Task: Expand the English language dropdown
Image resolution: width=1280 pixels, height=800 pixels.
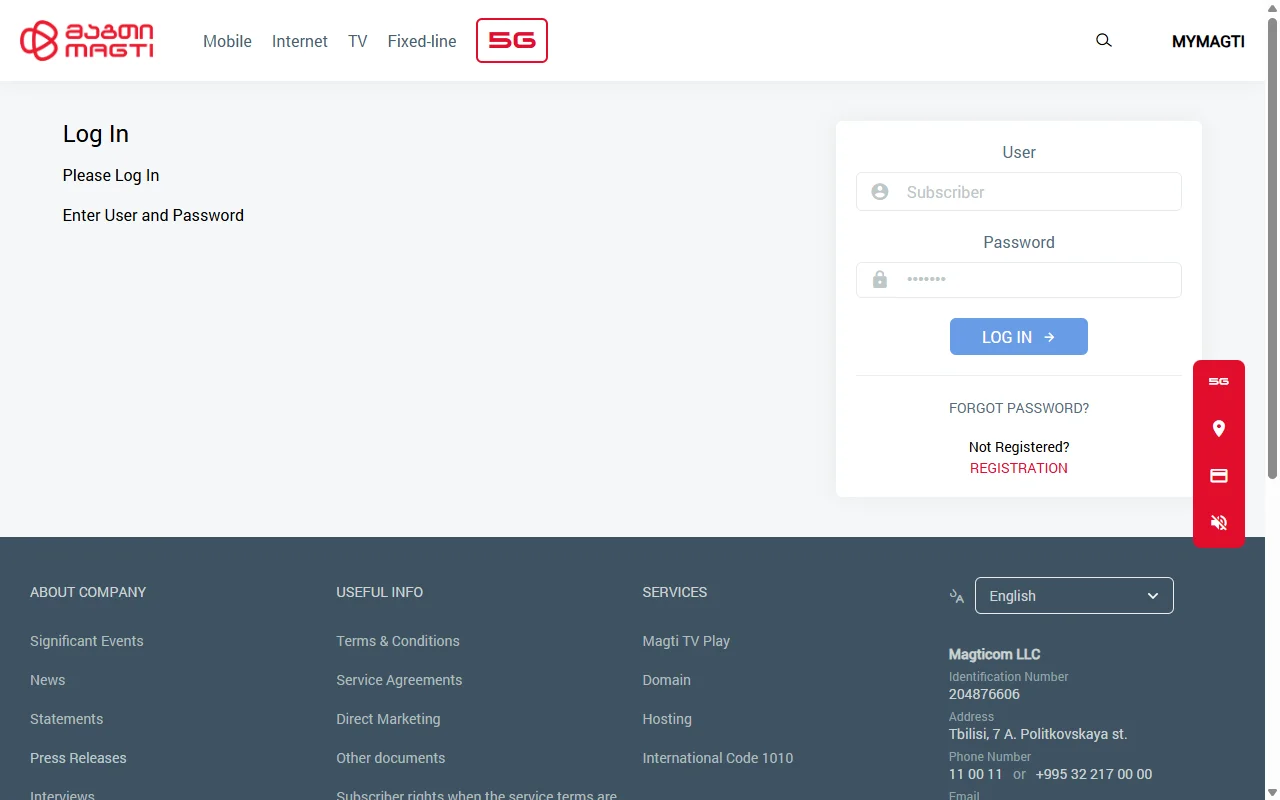Action: click(1074, 596)
